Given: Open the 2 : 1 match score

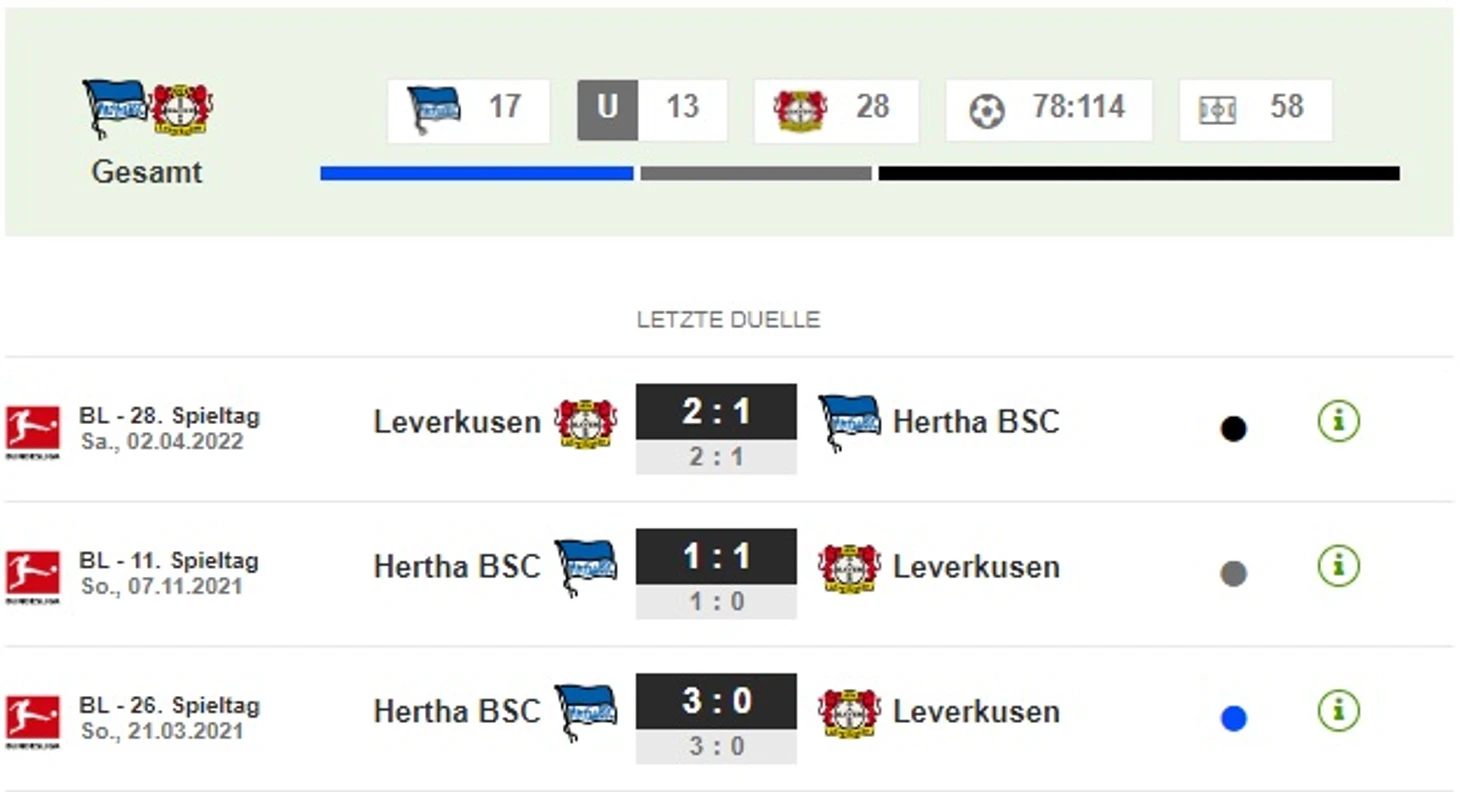Looking at the screenshot, I should tap(716, 411).
